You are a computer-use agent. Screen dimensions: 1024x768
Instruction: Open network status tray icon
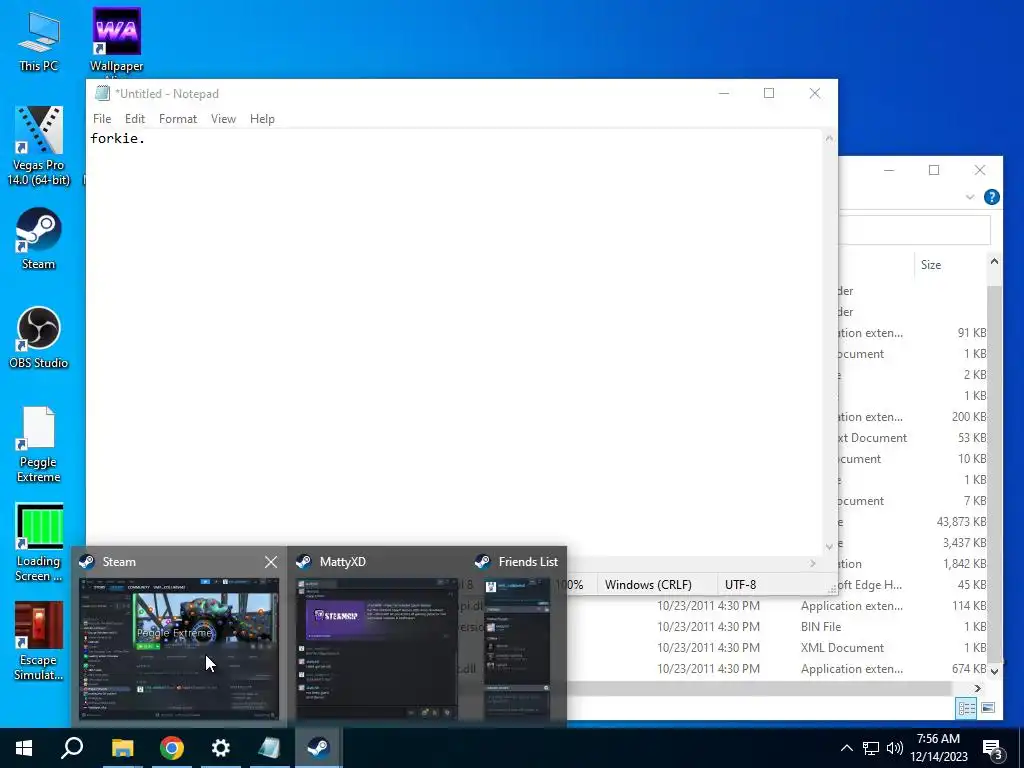tap(871, 748)
